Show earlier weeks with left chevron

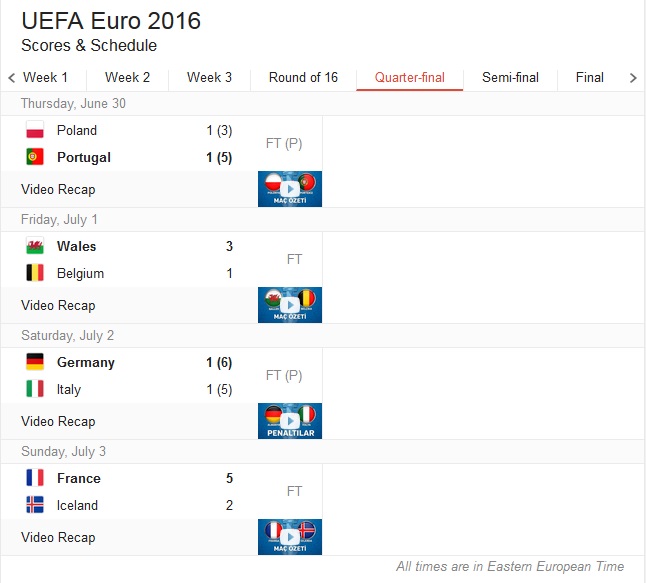[12, 77]
